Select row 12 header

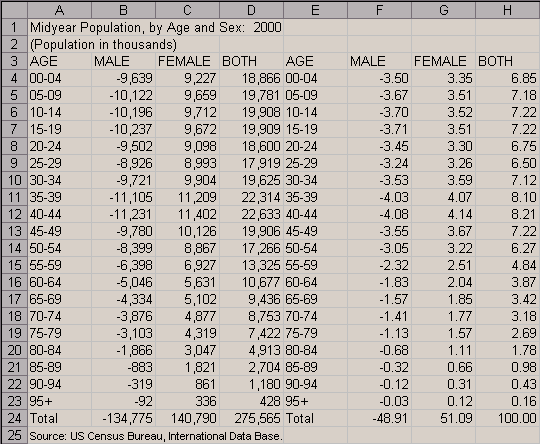coord(14,214)
